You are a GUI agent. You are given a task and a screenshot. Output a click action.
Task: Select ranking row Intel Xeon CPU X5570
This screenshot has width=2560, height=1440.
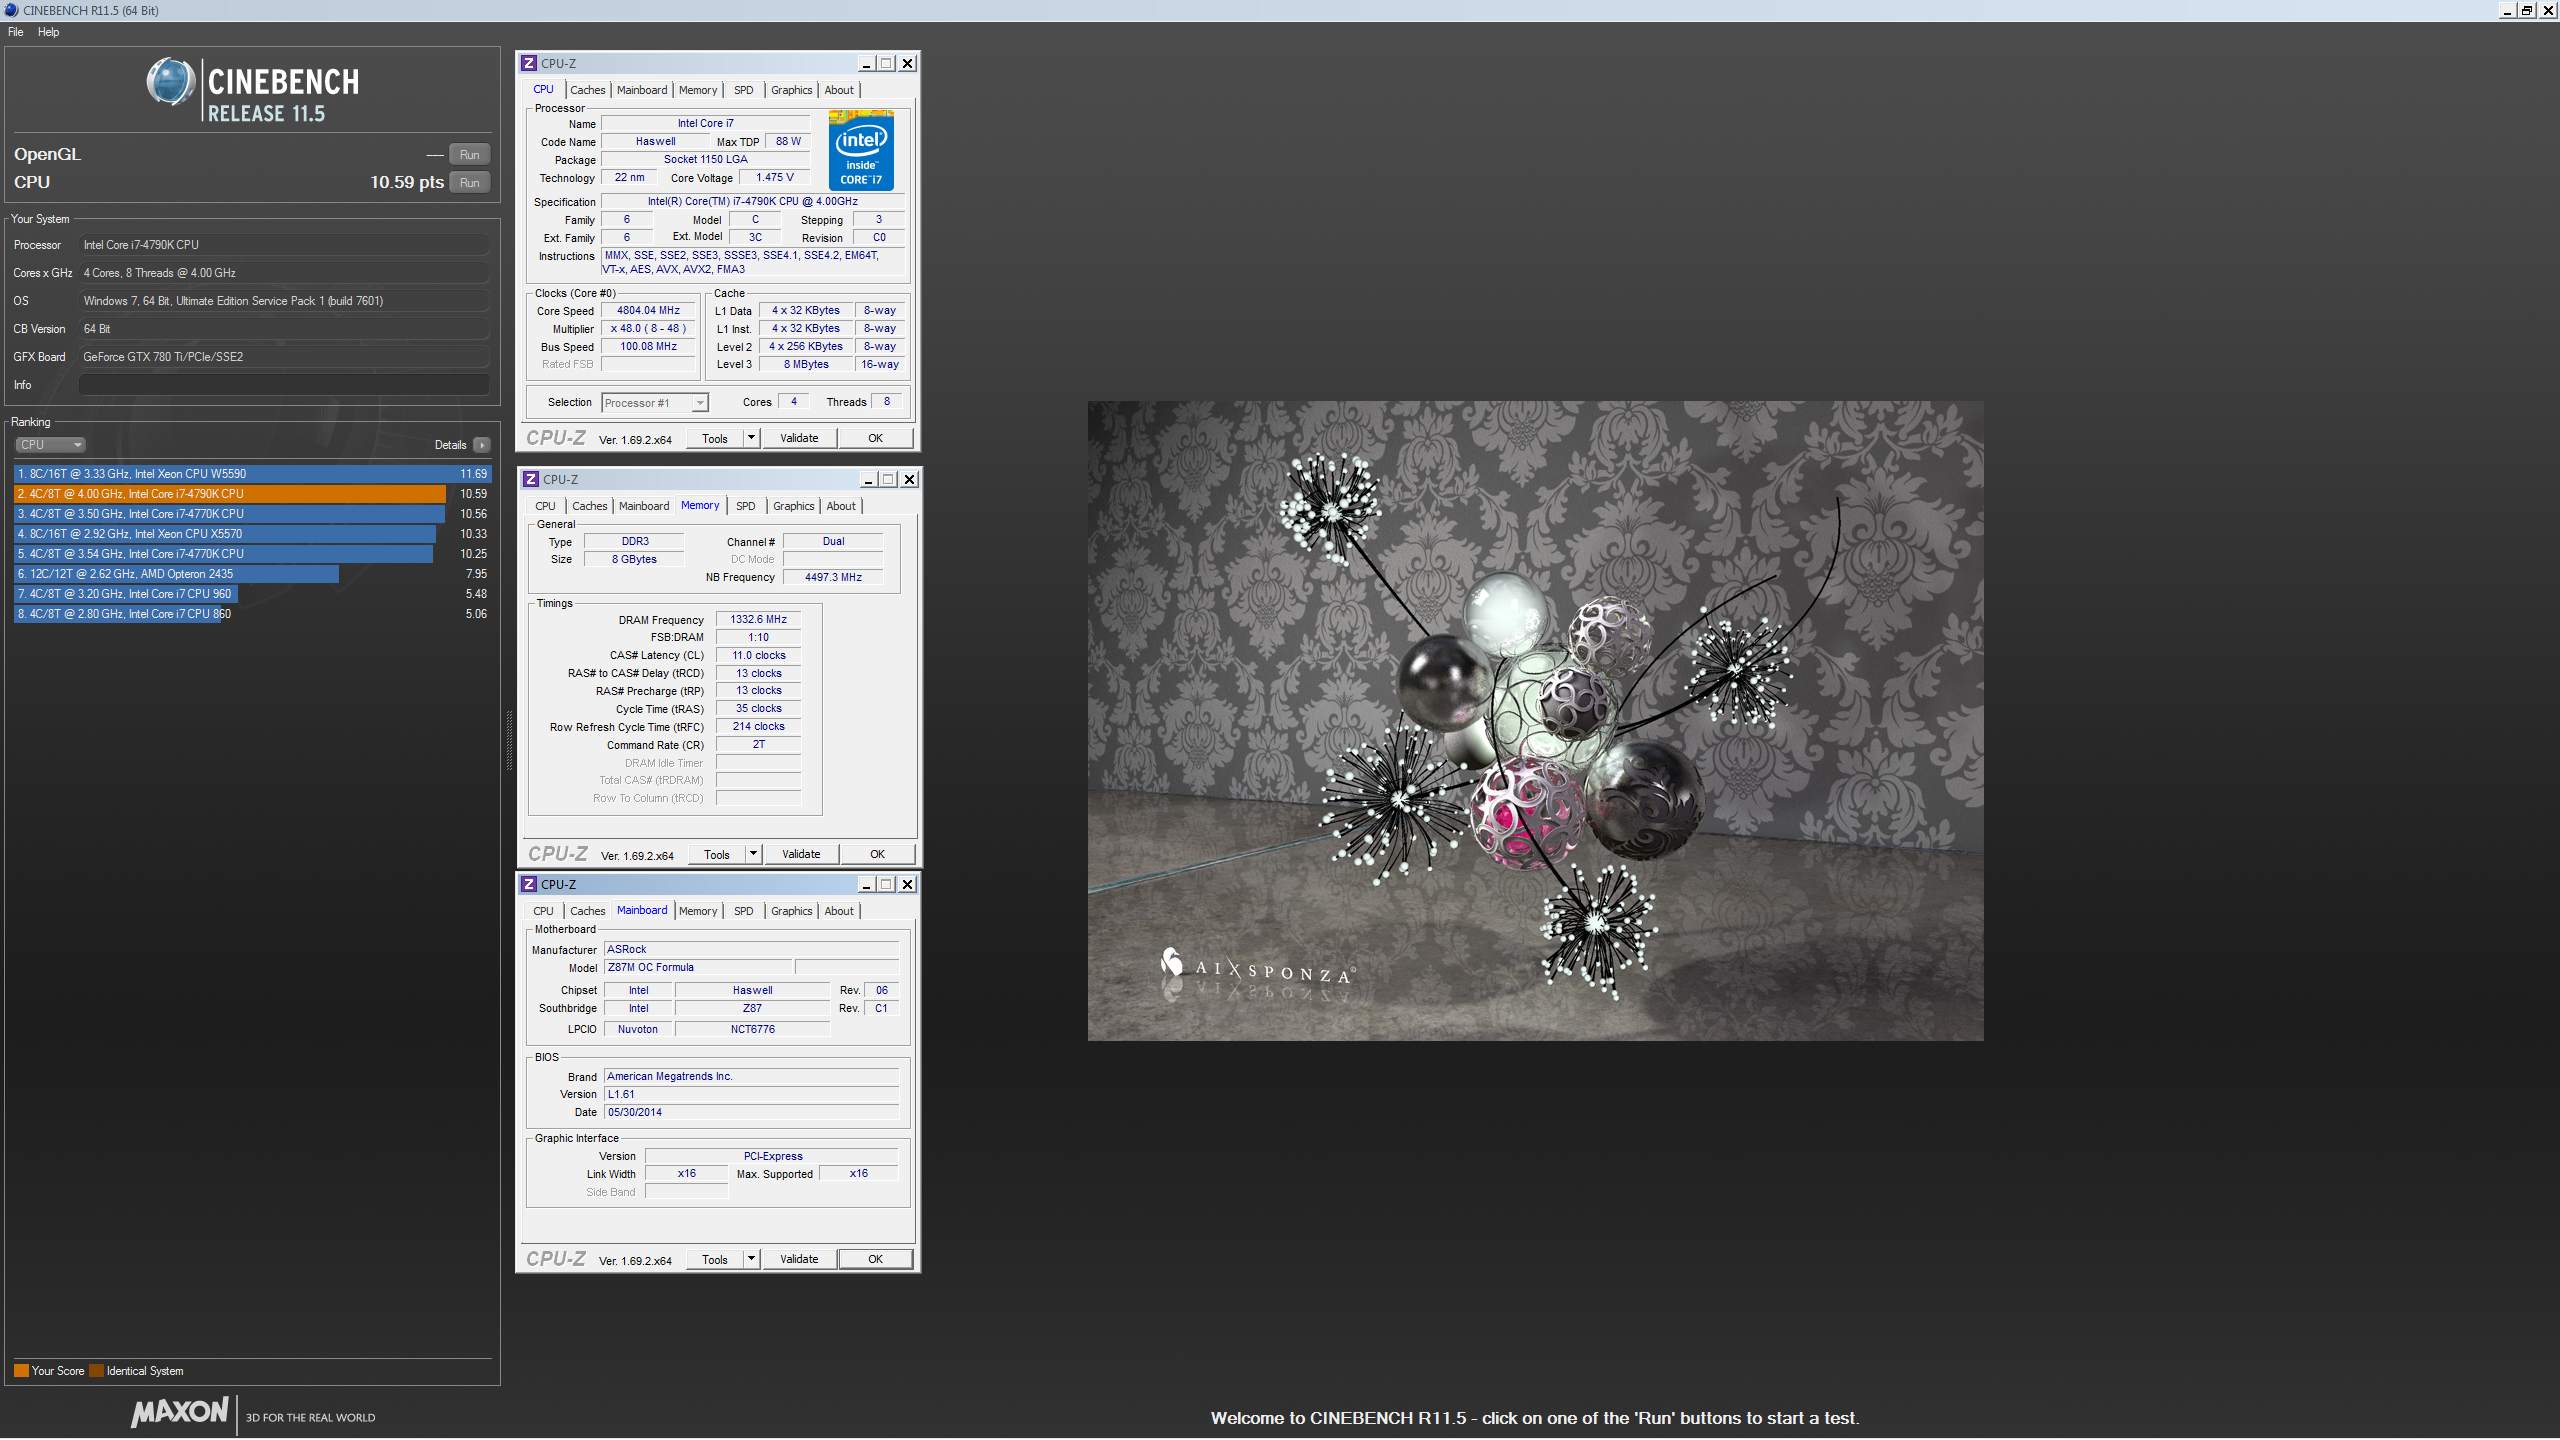pyautogui.click(x=253, y=534)
